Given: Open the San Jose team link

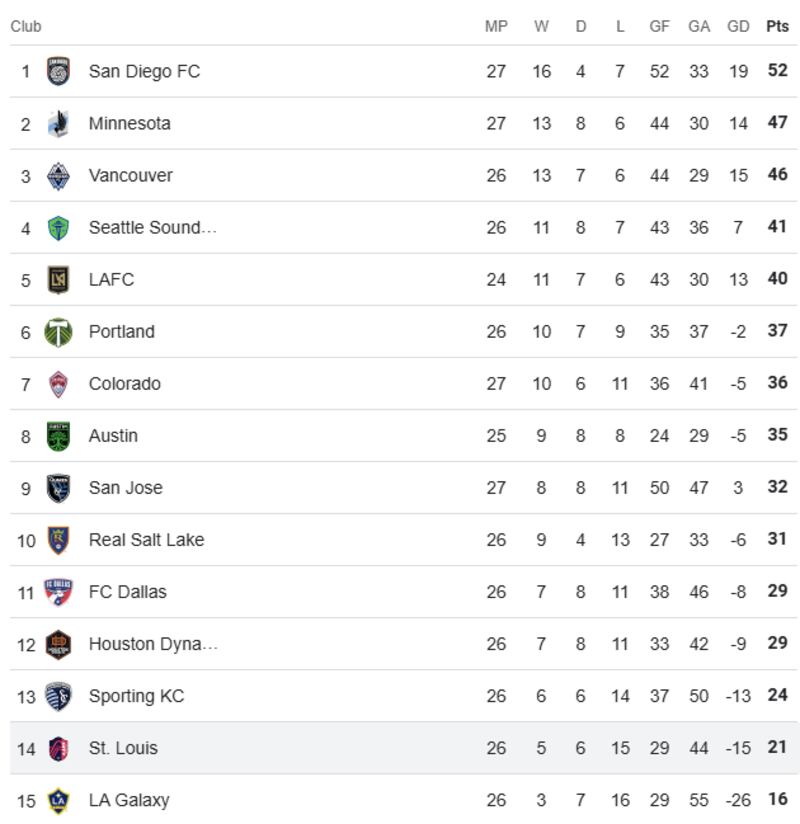Looking at the screenshot, I should click(125, 488).
